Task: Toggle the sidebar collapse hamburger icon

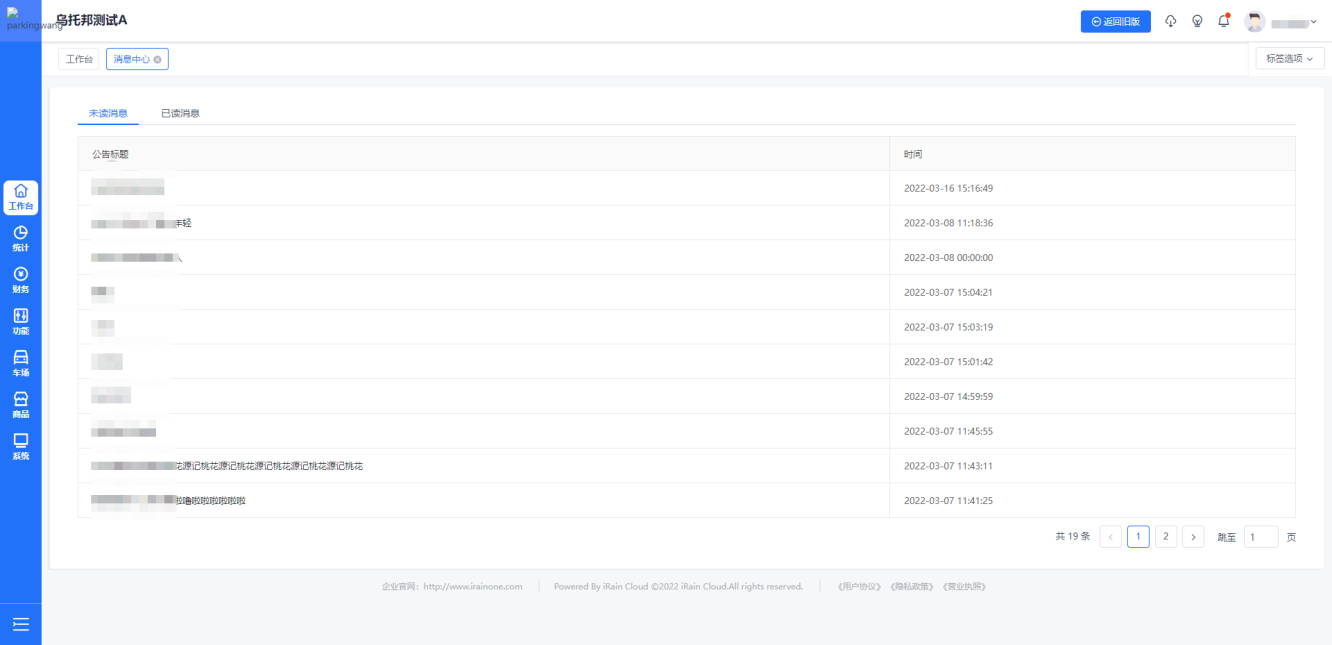Action: [20, 625]
